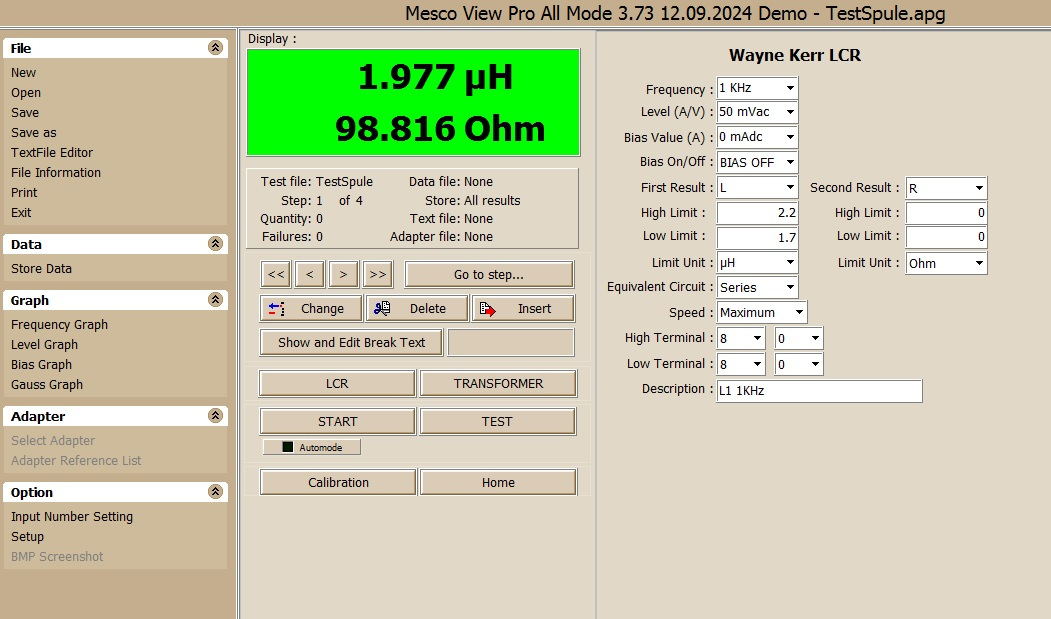
Task: Jump to first step with << button
Action: 276,275
